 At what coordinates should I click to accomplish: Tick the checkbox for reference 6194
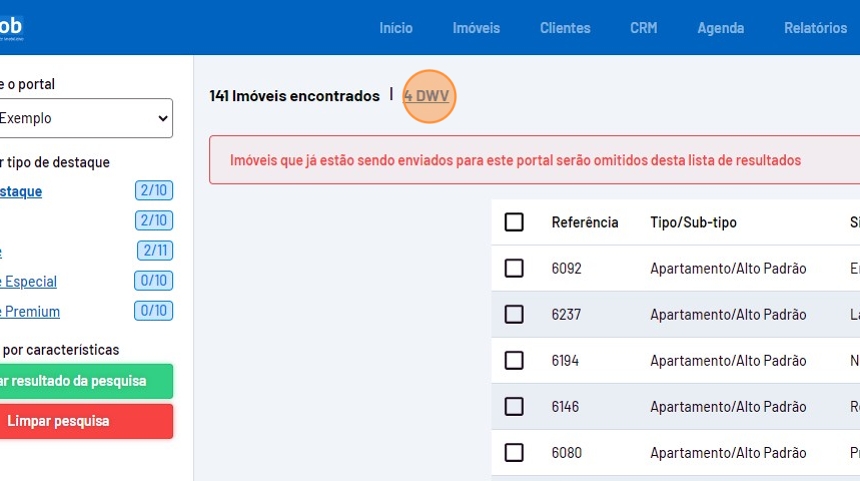514,360
